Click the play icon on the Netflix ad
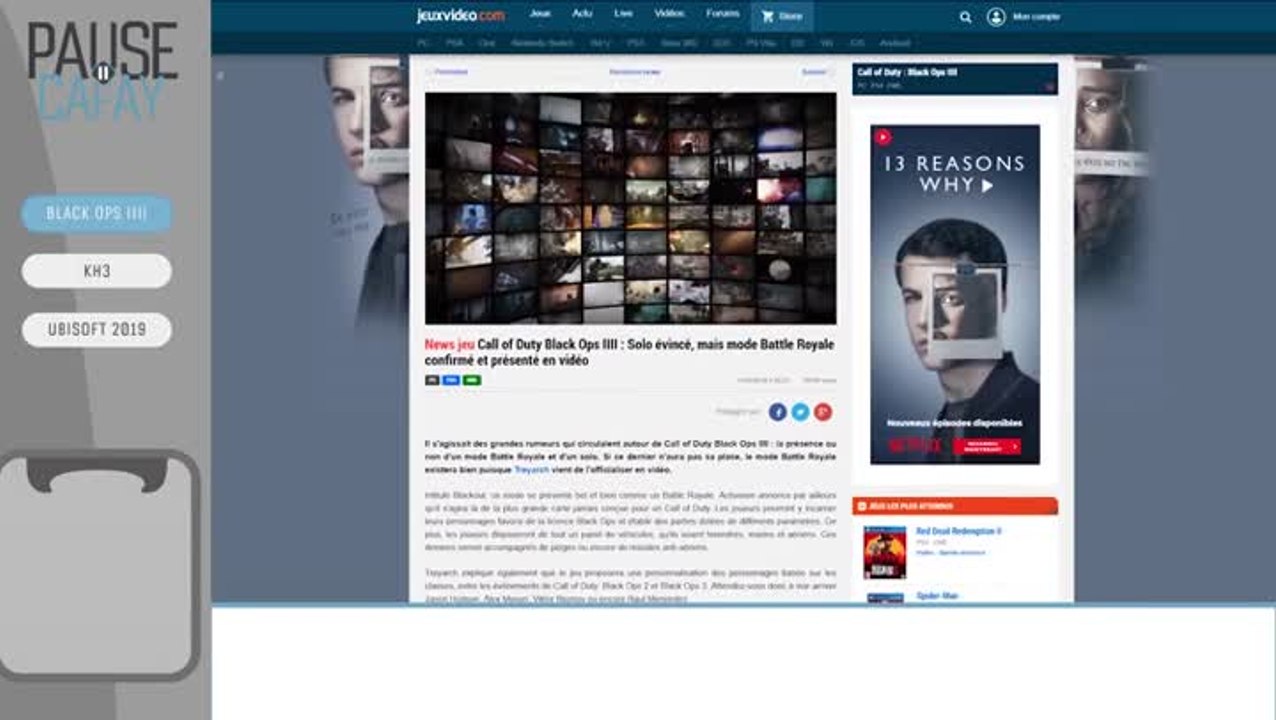 883,137
